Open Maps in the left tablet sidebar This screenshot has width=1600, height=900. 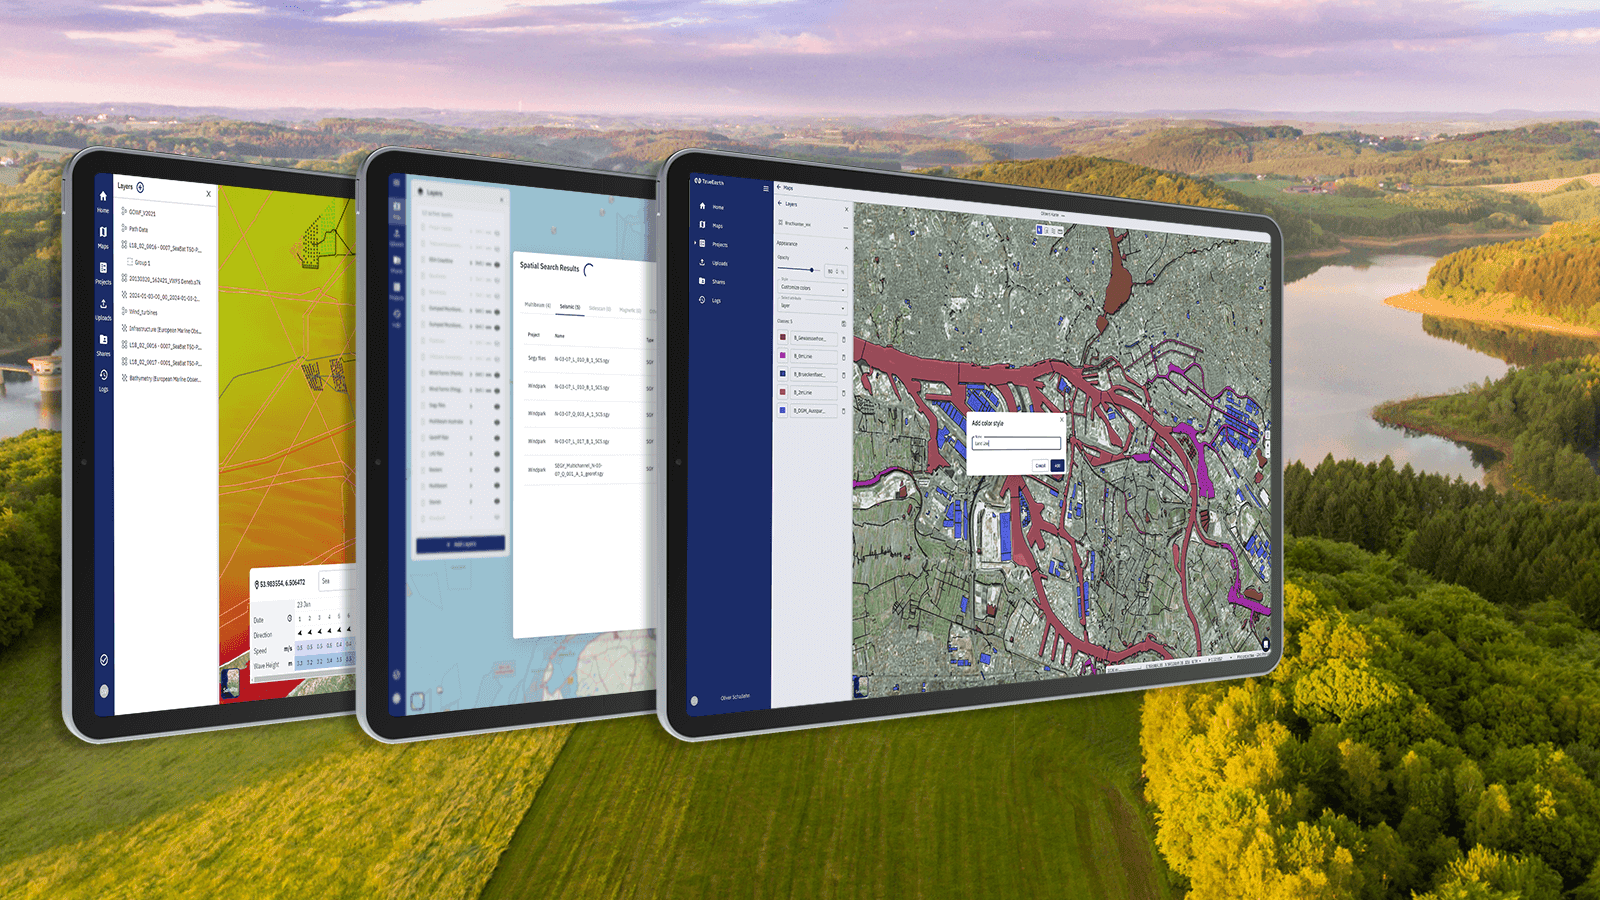click(x=103, y=236)
